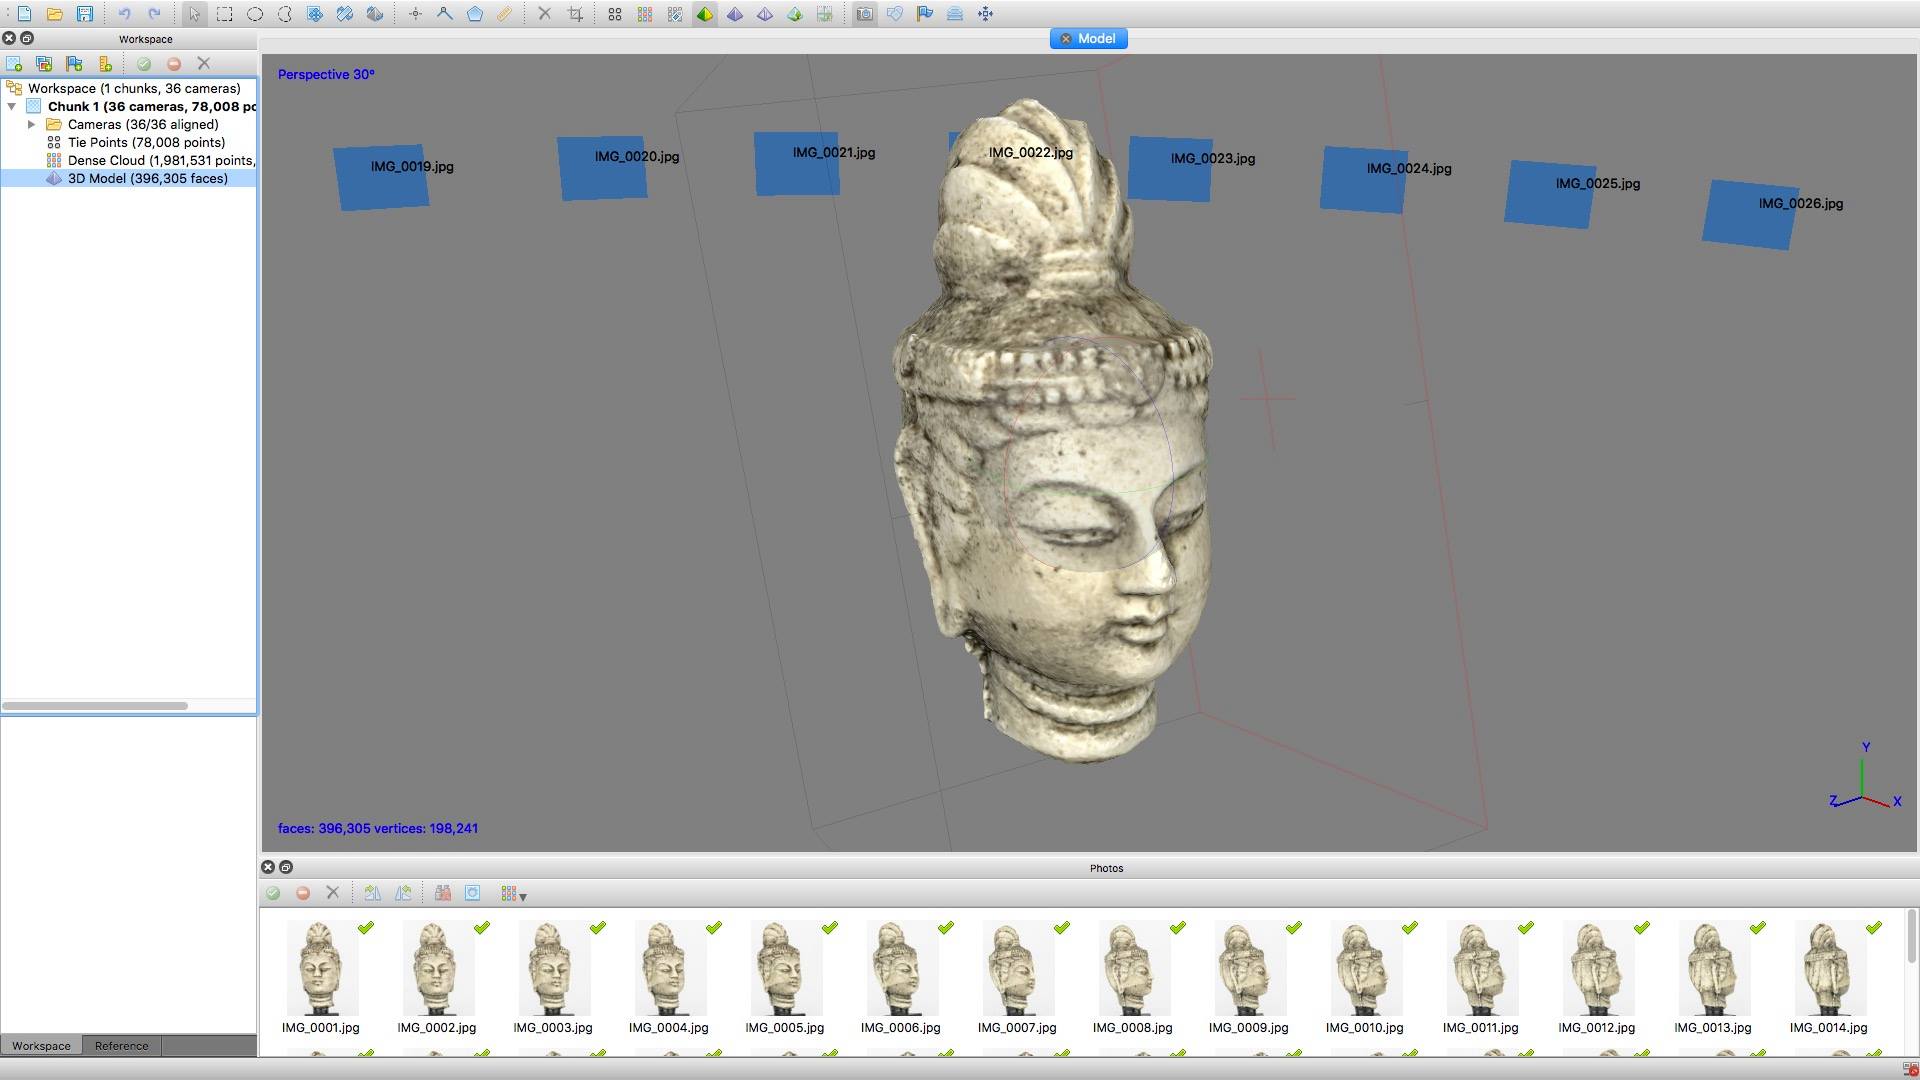The width and height of the screenshot is (1920, 1080).
Task: Click the Model view tab
Action: pyautogui.click(x=1089, y=38)
